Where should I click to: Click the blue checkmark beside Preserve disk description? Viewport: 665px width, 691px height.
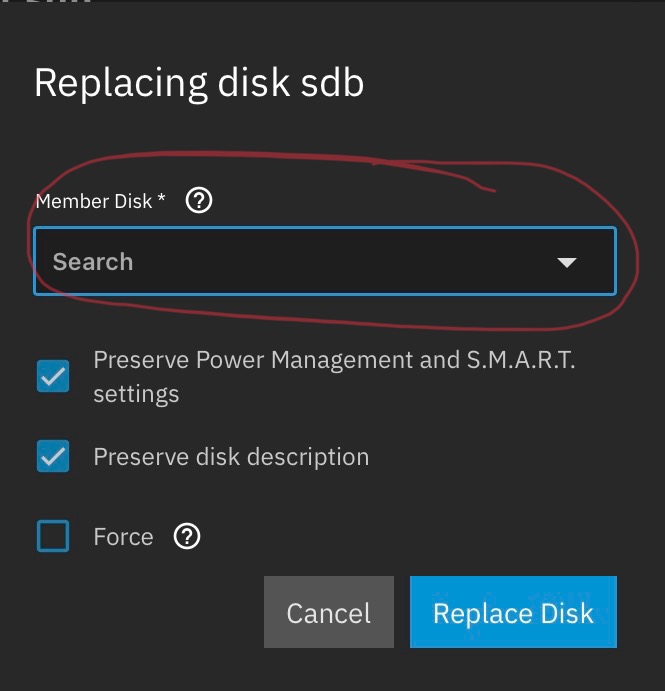pos(53,457)
